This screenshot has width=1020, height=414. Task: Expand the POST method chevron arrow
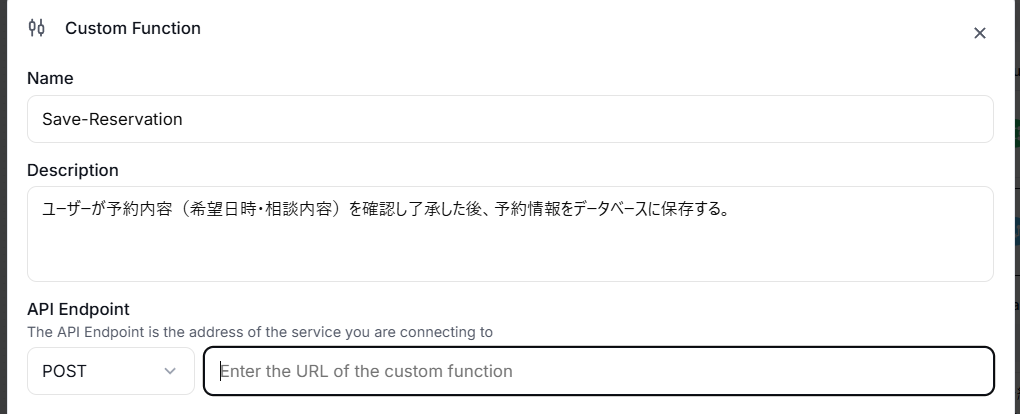(169, 371)
